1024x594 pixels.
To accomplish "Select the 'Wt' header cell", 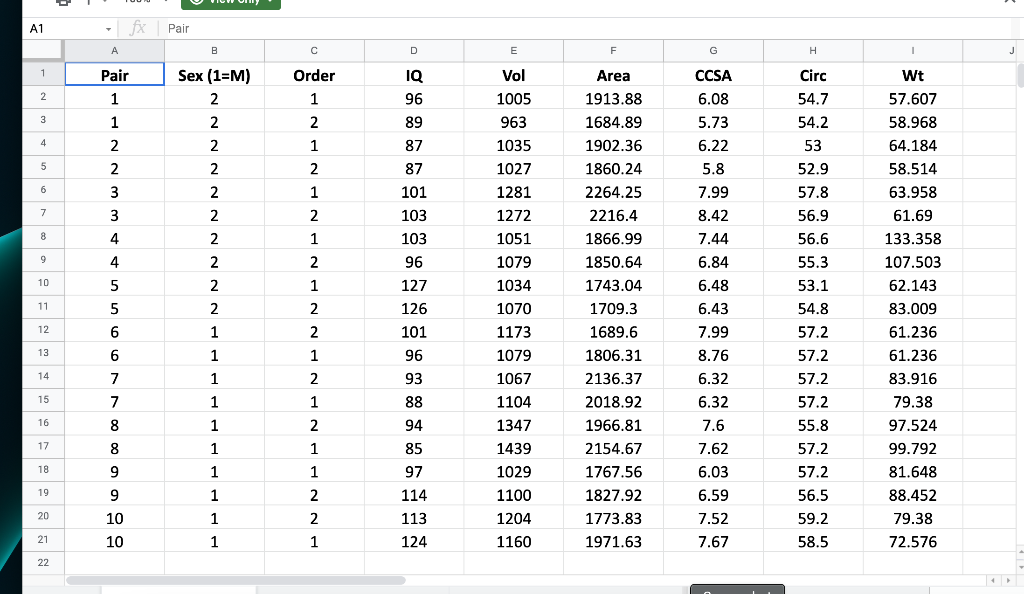I will (x=913, y=75).
